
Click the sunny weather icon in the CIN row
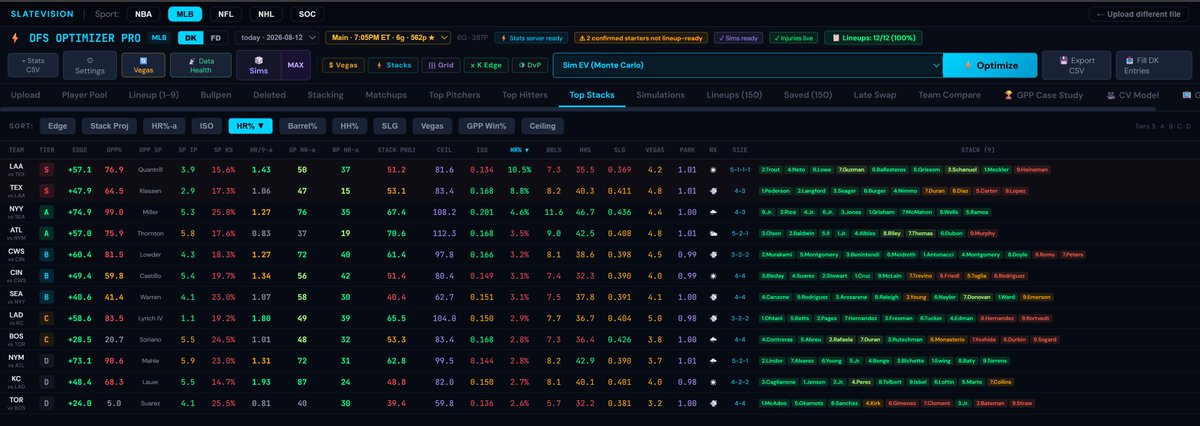pyautogui.click(x=713, y=275)
